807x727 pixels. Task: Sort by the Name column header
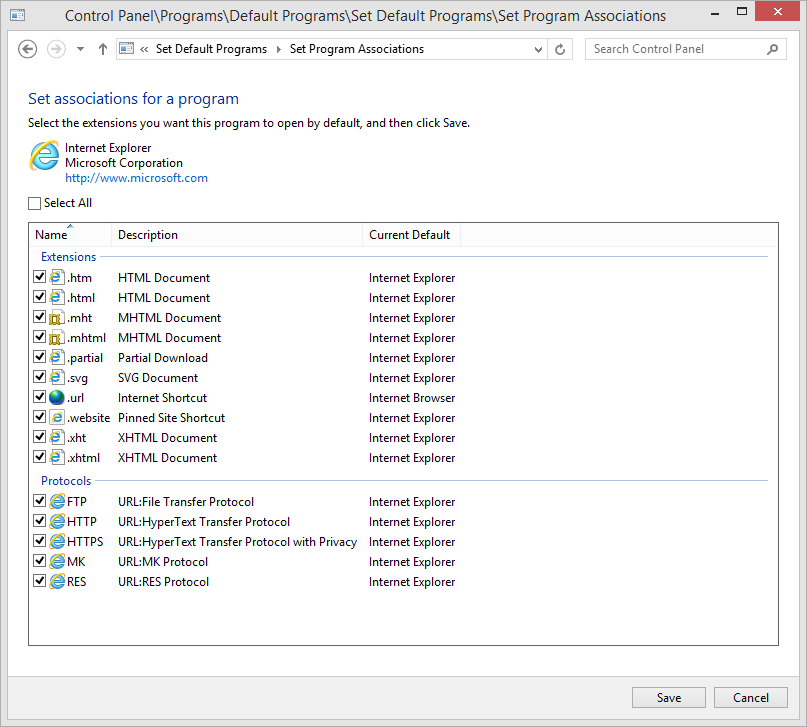(70, 235)
